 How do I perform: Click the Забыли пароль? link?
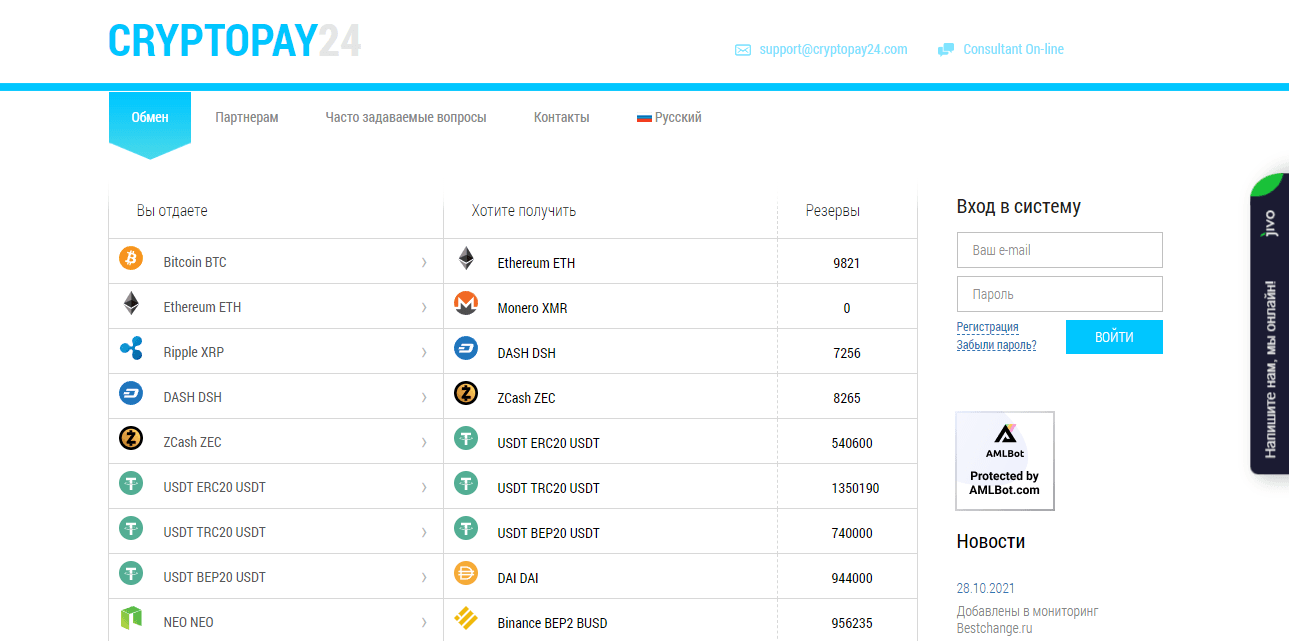(x=996, y=344)
